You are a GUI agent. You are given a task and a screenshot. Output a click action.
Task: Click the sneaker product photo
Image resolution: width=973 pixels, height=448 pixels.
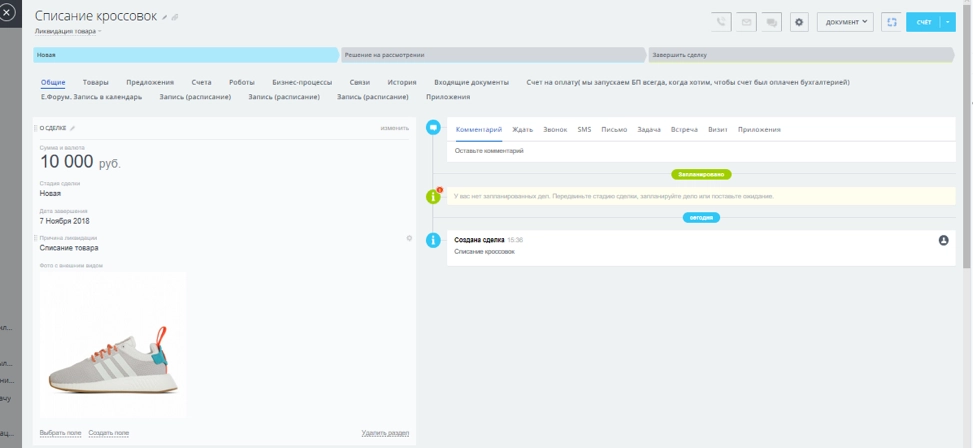[x=112, y=345]
